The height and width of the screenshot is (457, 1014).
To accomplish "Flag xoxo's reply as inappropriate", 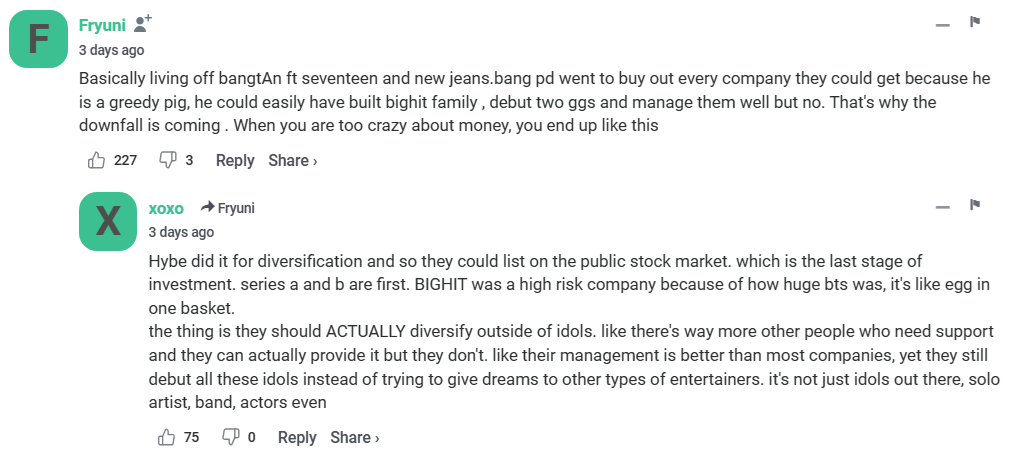I will [x=975, y=206].
